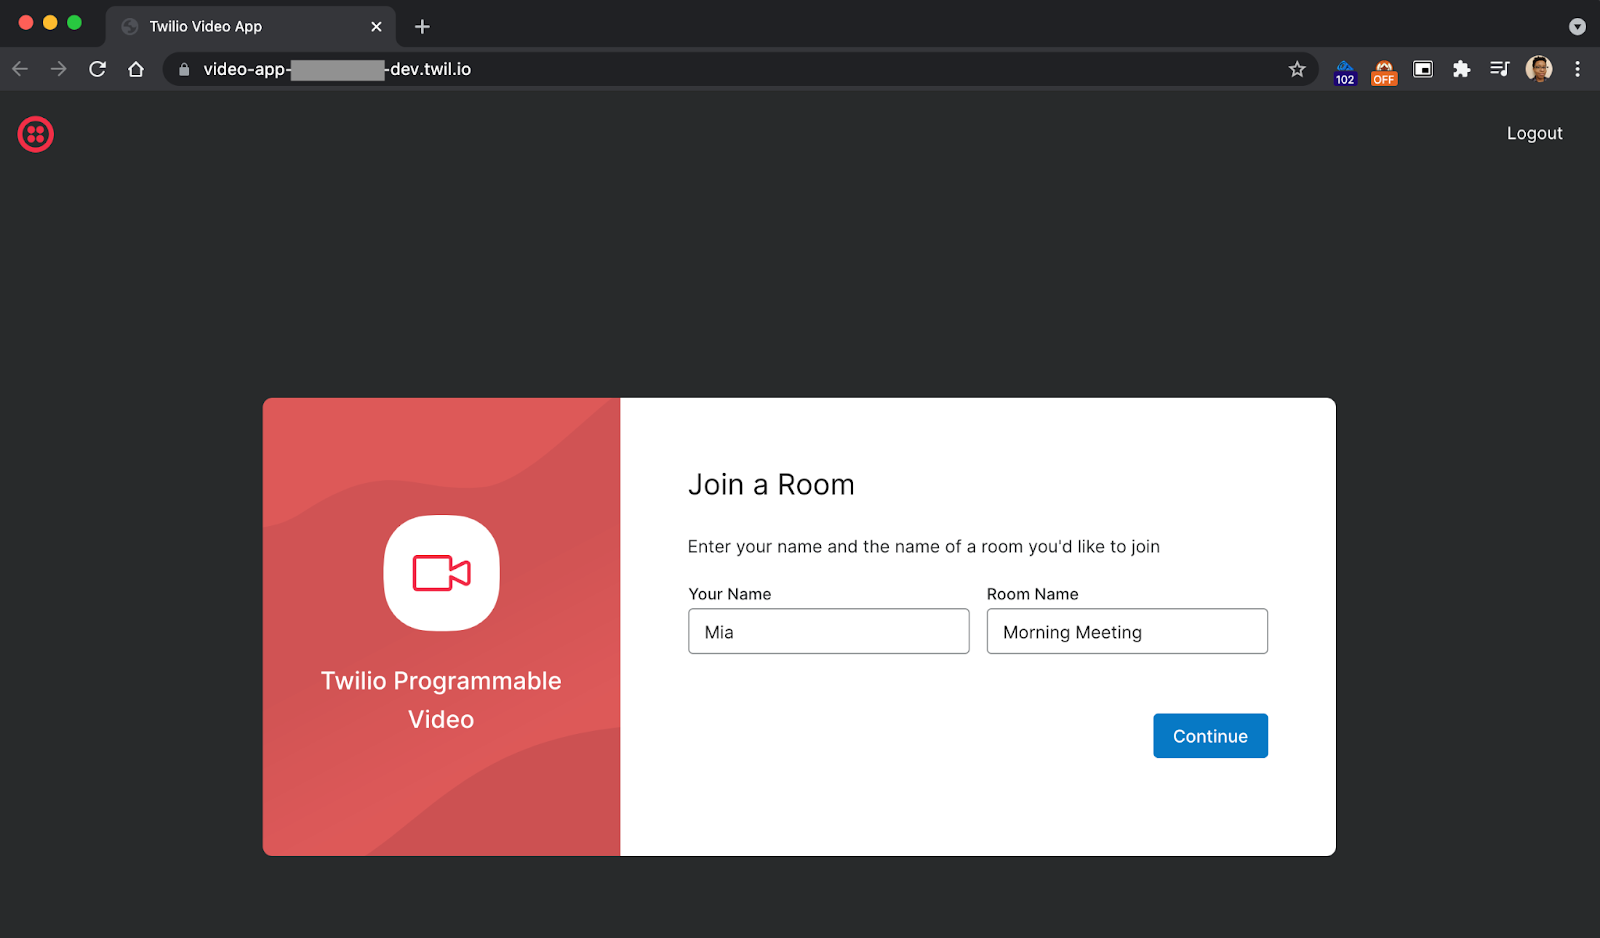
Task: Click the address bar URL text
Action: pos(337,69)
